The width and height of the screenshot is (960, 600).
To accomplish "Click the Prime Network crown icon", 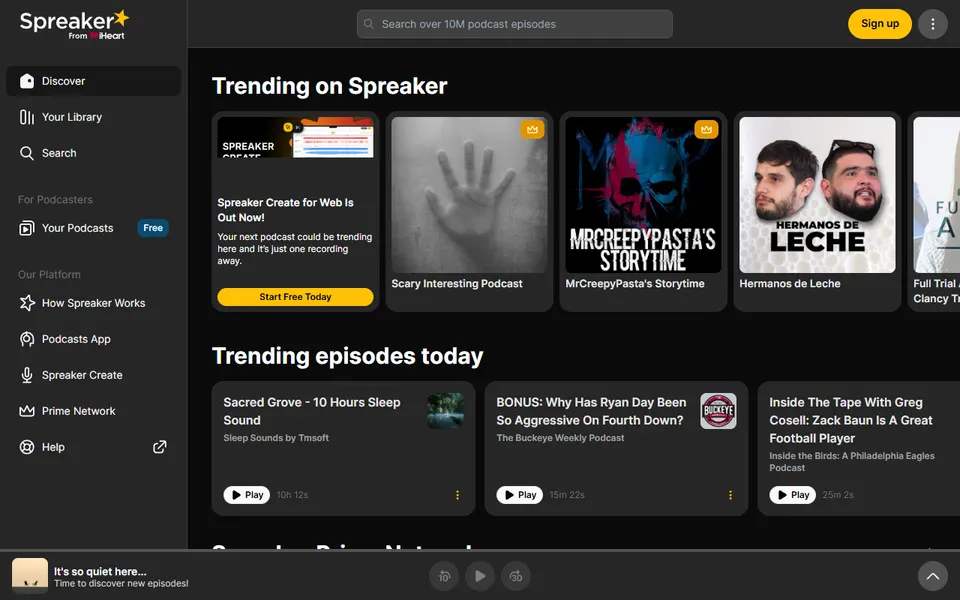I will (x=27, y=411).
